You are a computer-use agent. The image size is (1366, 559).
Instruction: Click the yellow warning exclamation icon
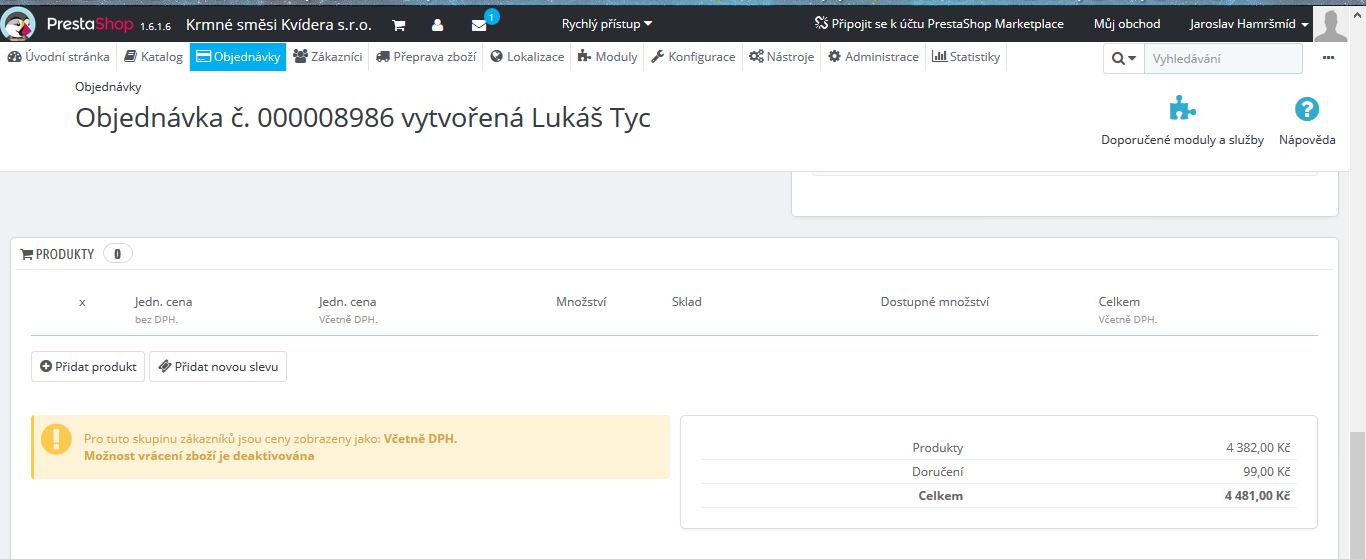click(x=56, y=438)
